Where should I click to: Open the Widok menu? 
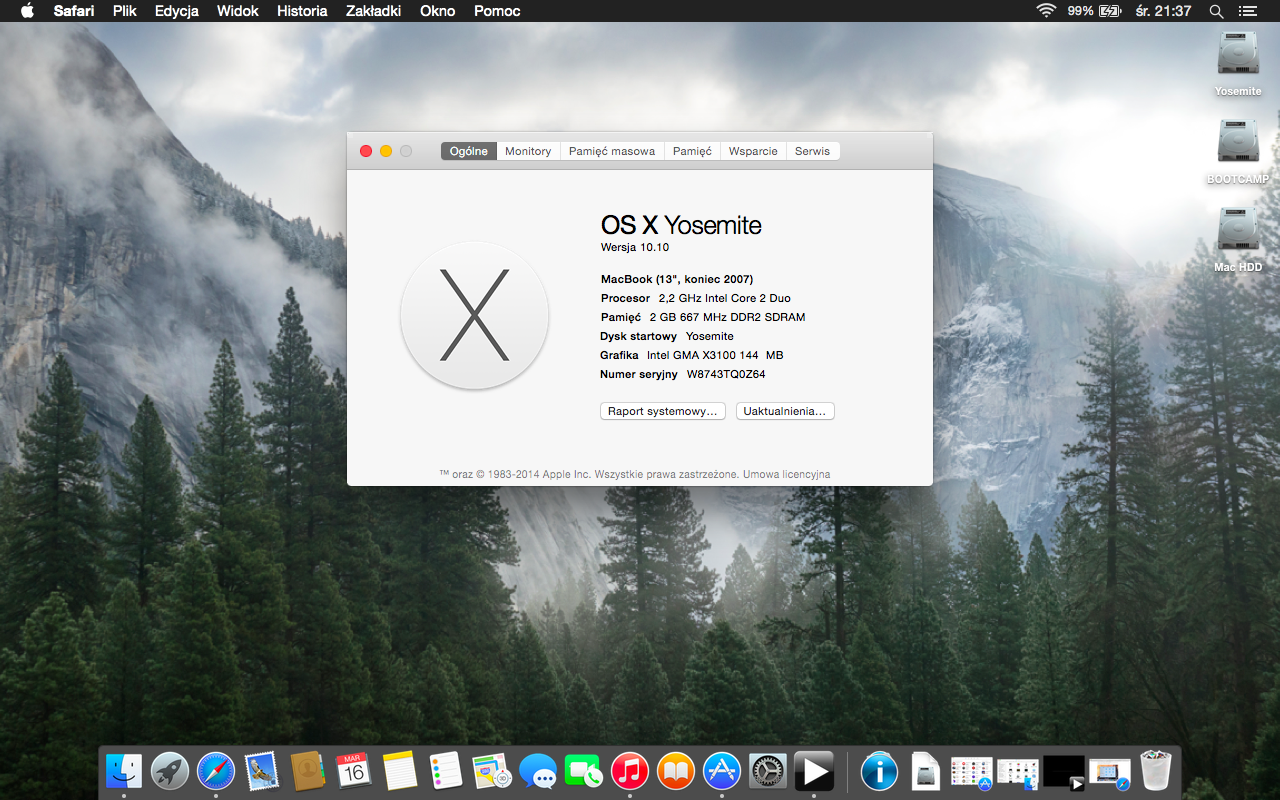pyautogui.click(x=238, y=11)
